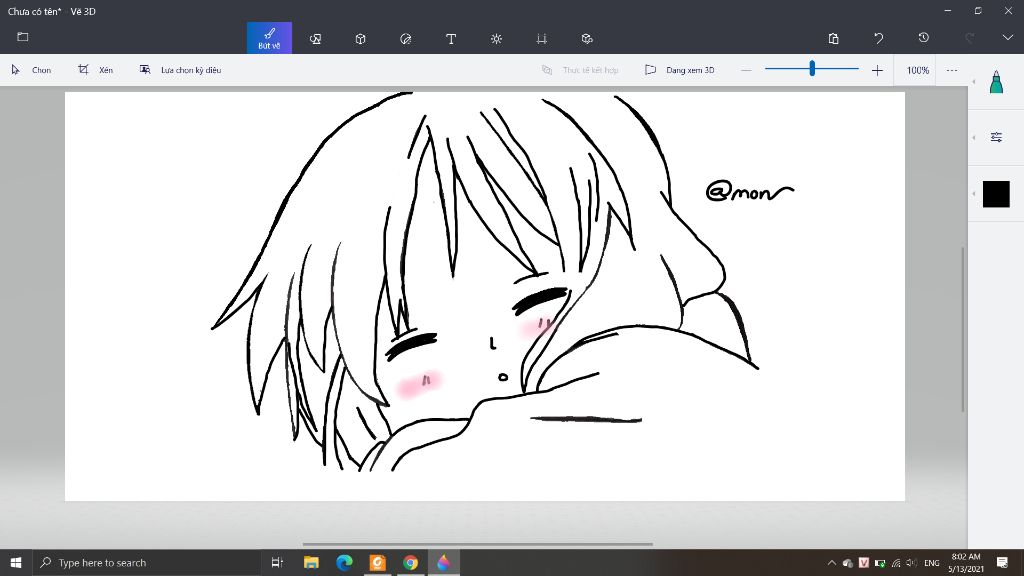Image resolution: width=1024 pixels, height=576 pixels.
Task: Switch the ENG input language
Action: (932, 563)
